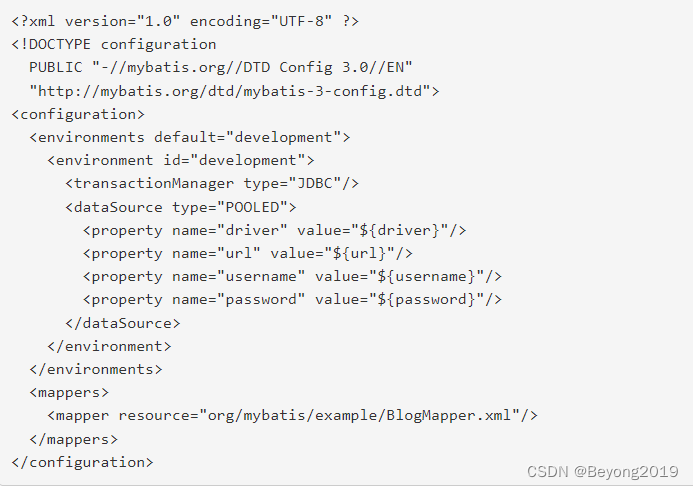Click the xml version declaration line
This screenshot has width=693, height=490.
185,21
